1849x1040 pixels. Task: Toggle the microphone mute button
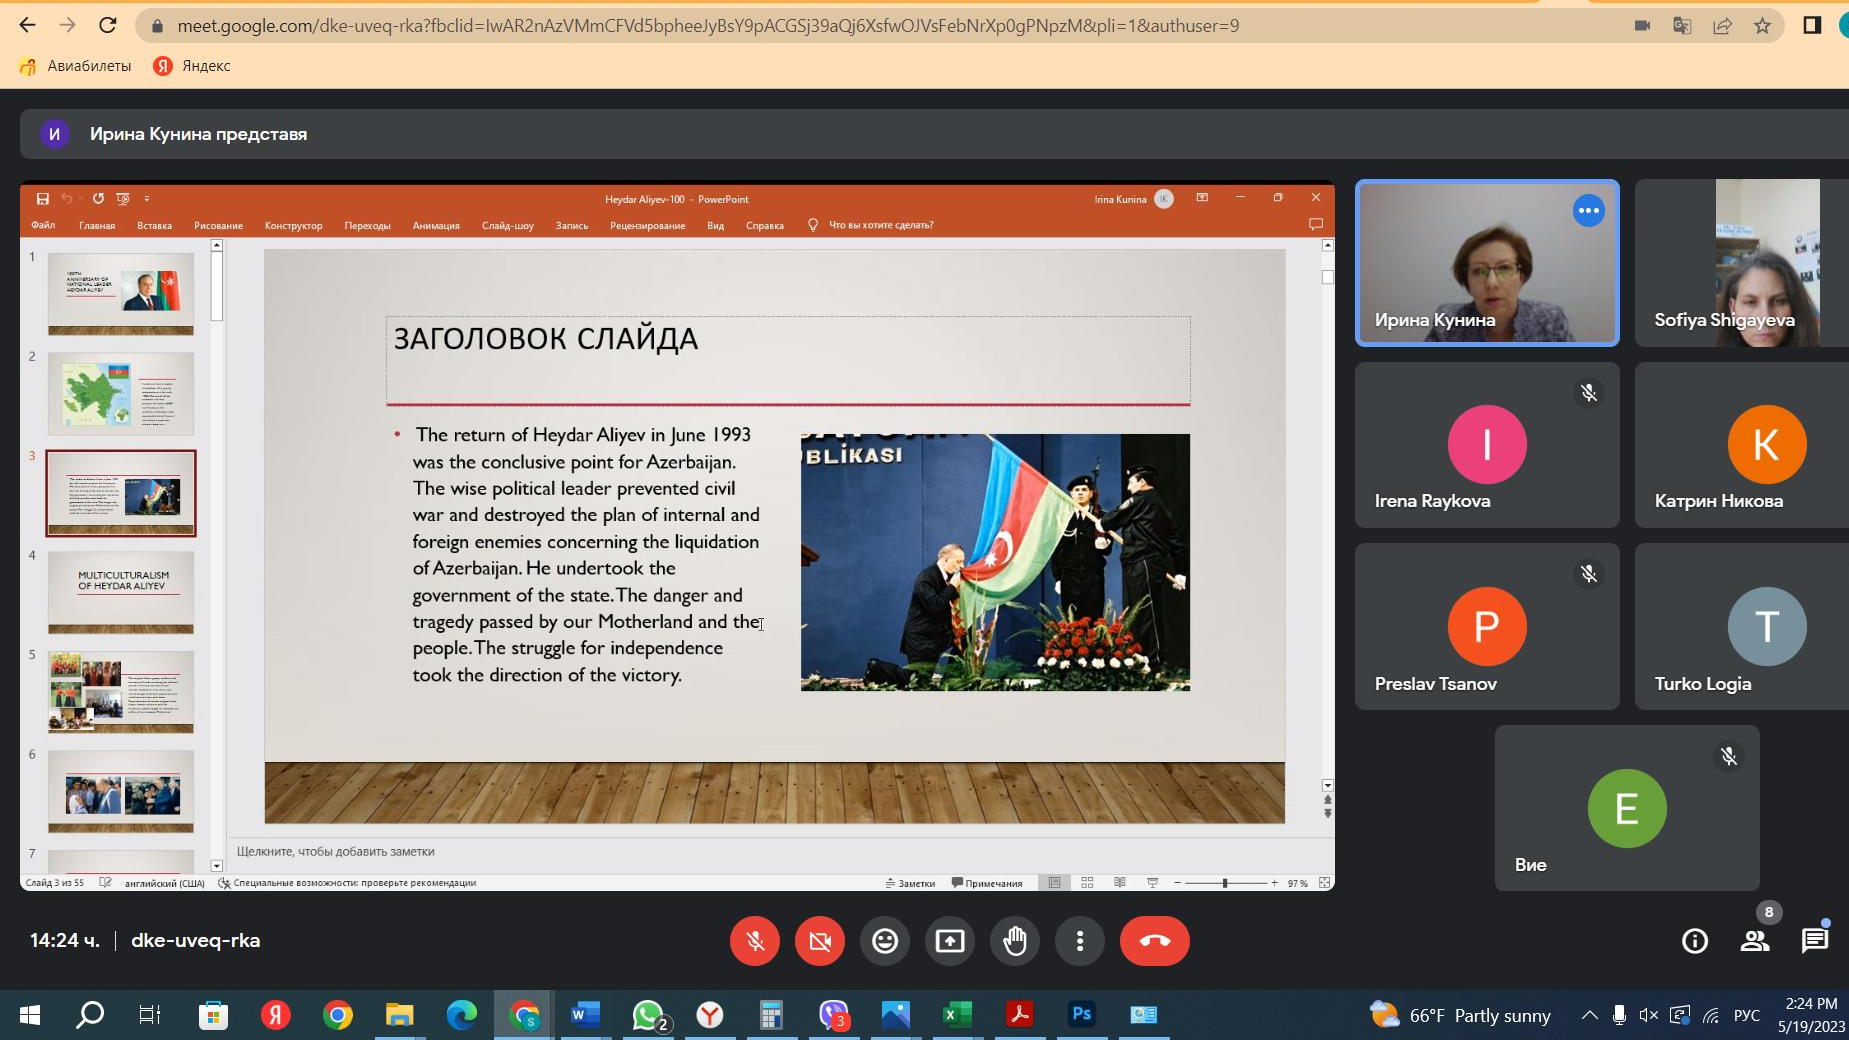coord(755,941)
